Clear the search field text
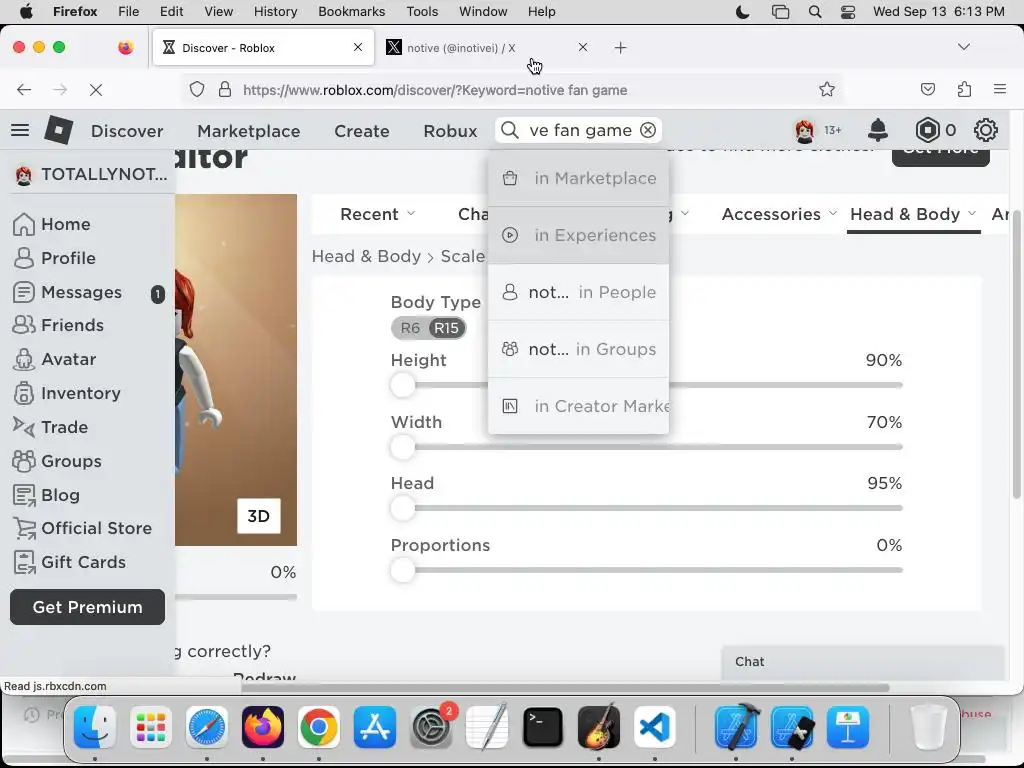1024x768 pixels. tap(648, 130)
